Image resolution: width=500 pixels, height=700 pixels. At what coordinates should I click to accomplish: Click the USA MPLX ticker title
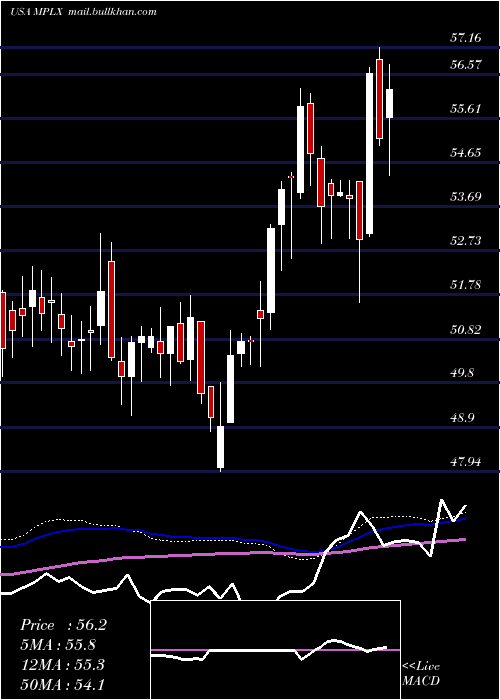coord(37,12)
